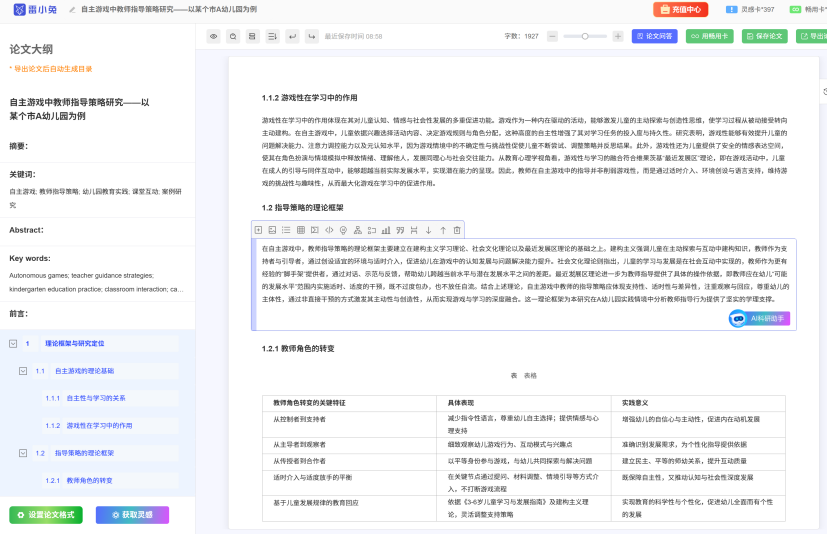Click the pencil edit icon beside paper title
The height and width of the screenshot is (534, 827).
coord(72,9)
